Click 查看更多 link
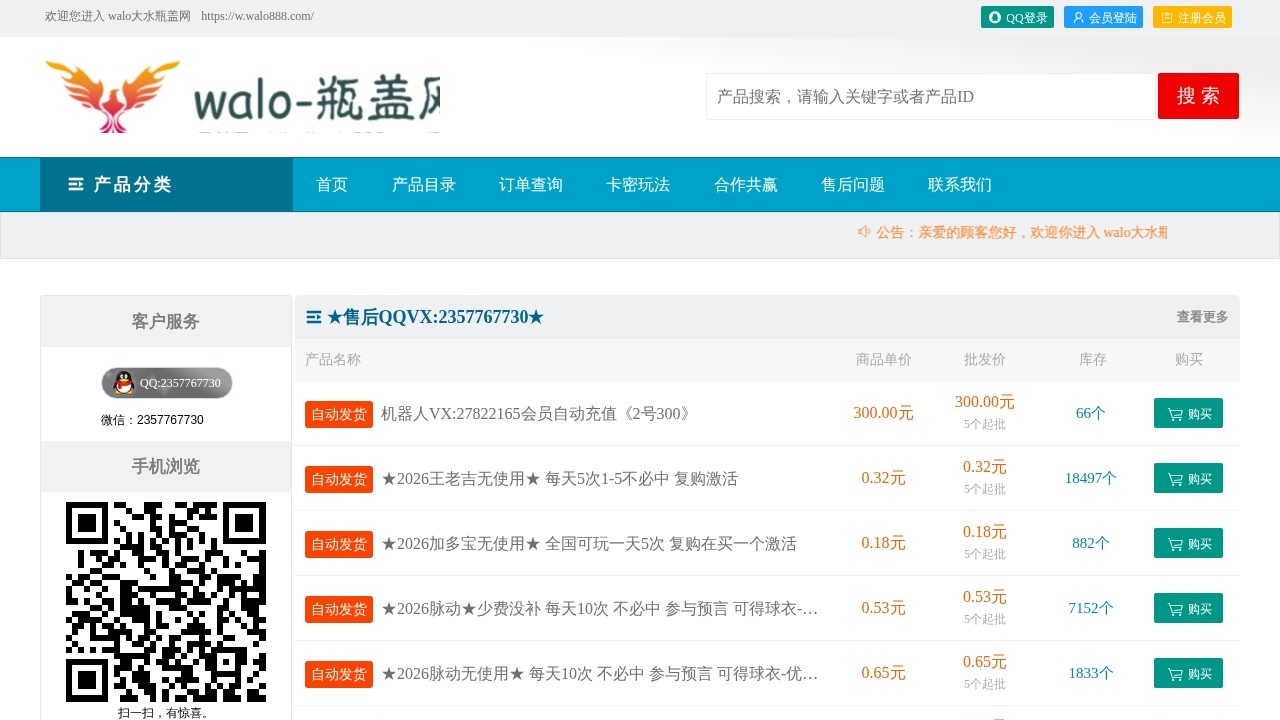The image size is (1280, 720). [1202, 317]
